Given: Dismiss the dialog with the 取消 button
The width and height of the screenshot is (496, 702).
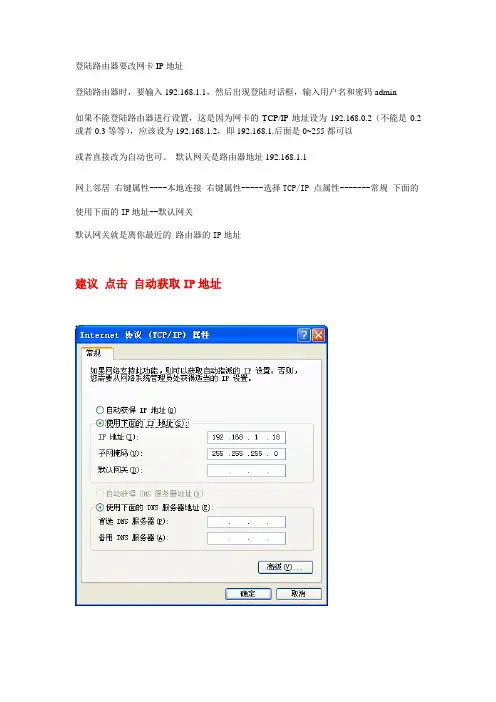Looking at the screenshot, I should [x=299, y=594].
